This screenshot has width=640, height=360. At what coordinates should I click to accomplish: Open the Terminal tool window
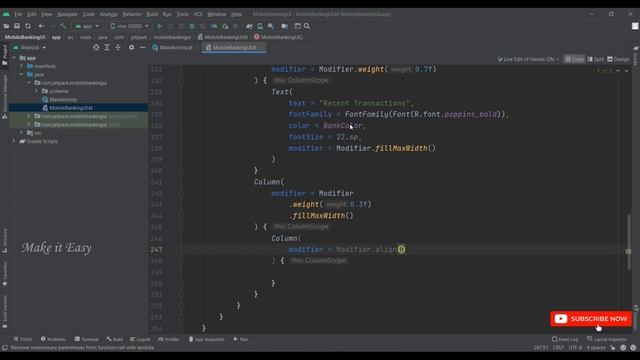point(87,339)
